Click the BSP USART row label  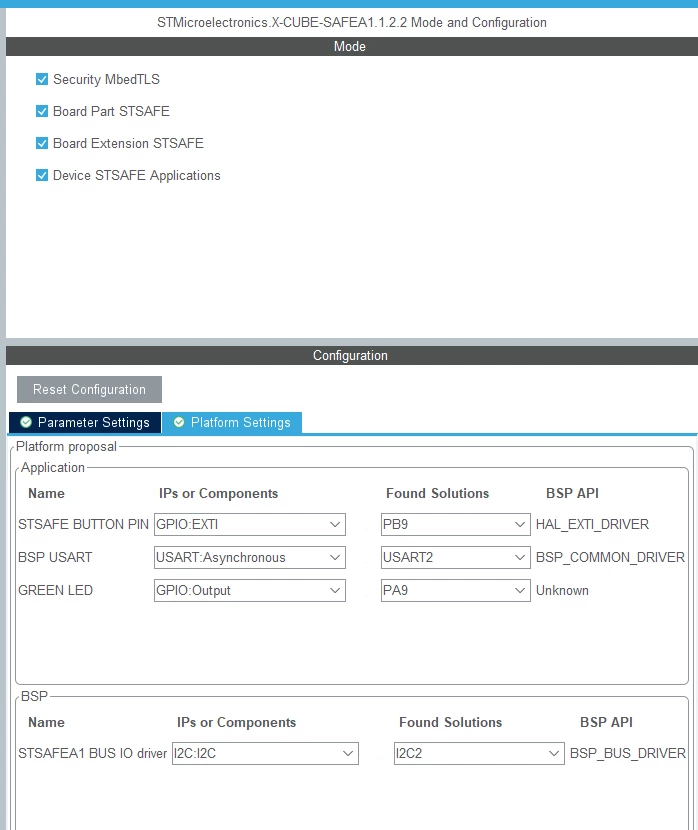coord(55,557)
